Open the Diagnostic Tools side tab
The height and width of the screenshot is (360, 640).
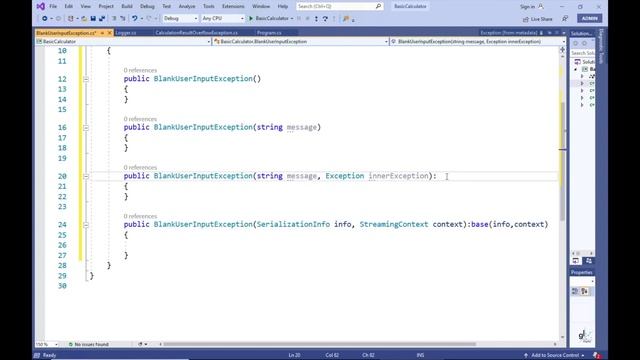point(601,46)
